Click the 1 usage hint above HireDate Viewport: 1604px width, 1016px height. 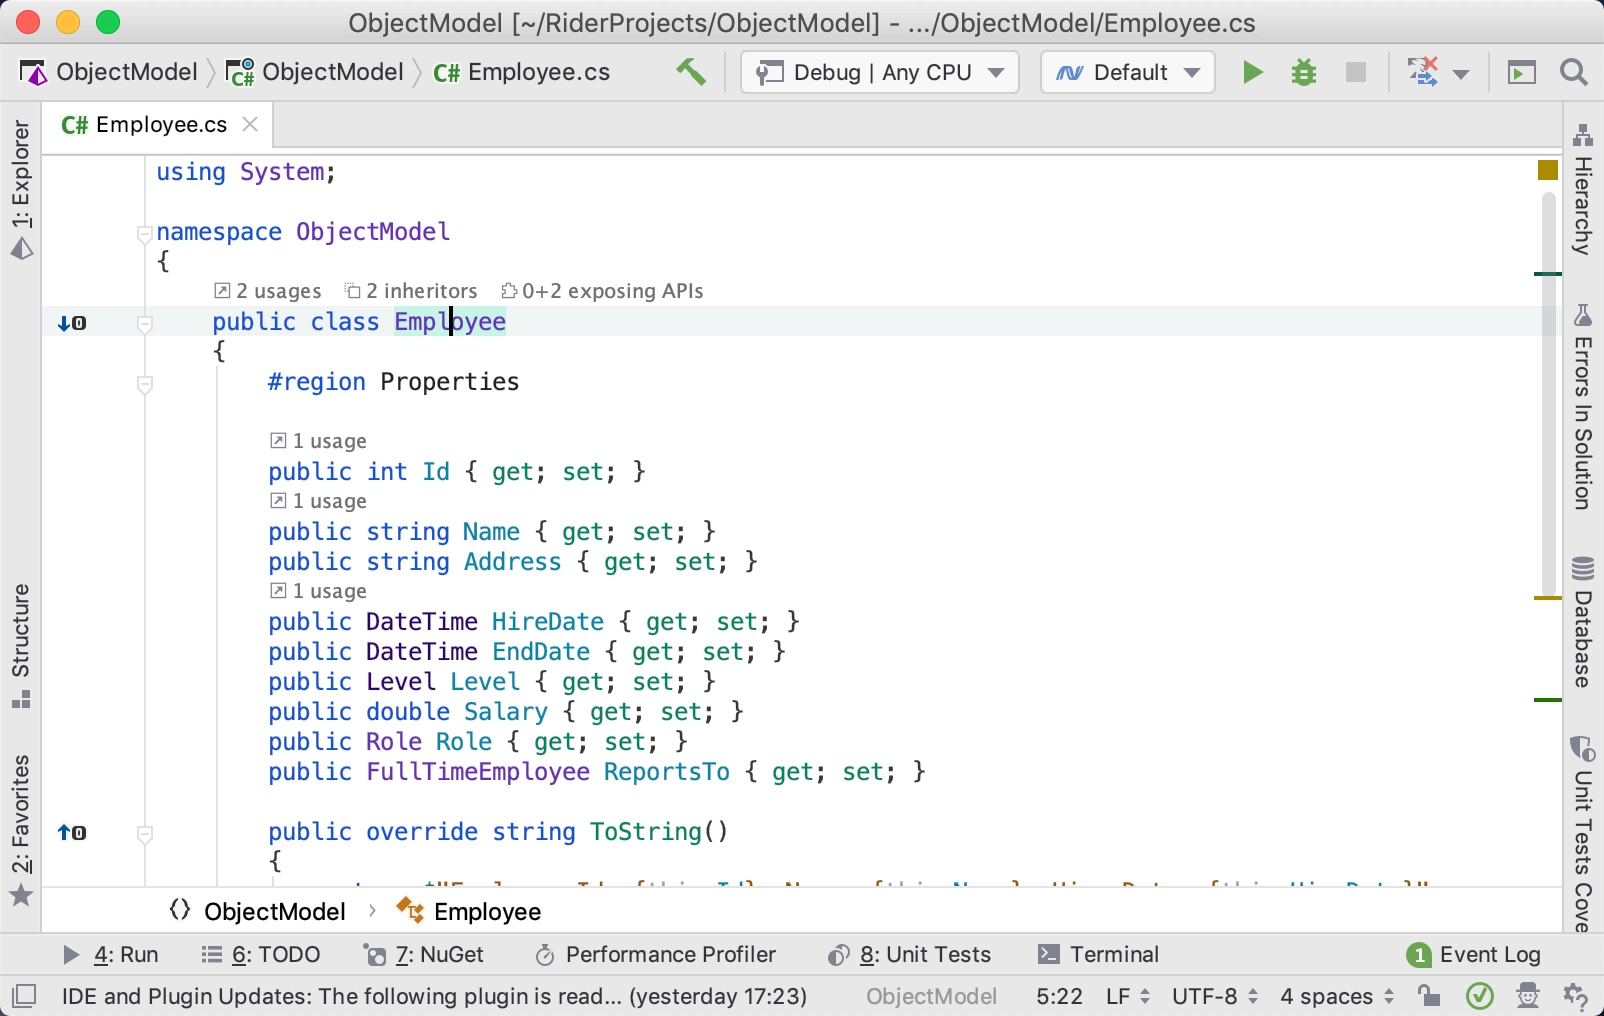318,591
